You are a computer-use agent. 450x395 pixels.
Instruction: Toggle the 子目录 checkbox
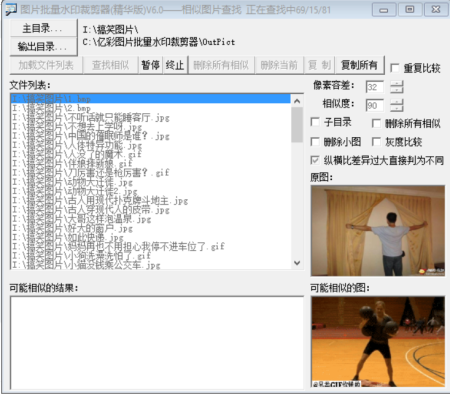[x=315, y=122]
